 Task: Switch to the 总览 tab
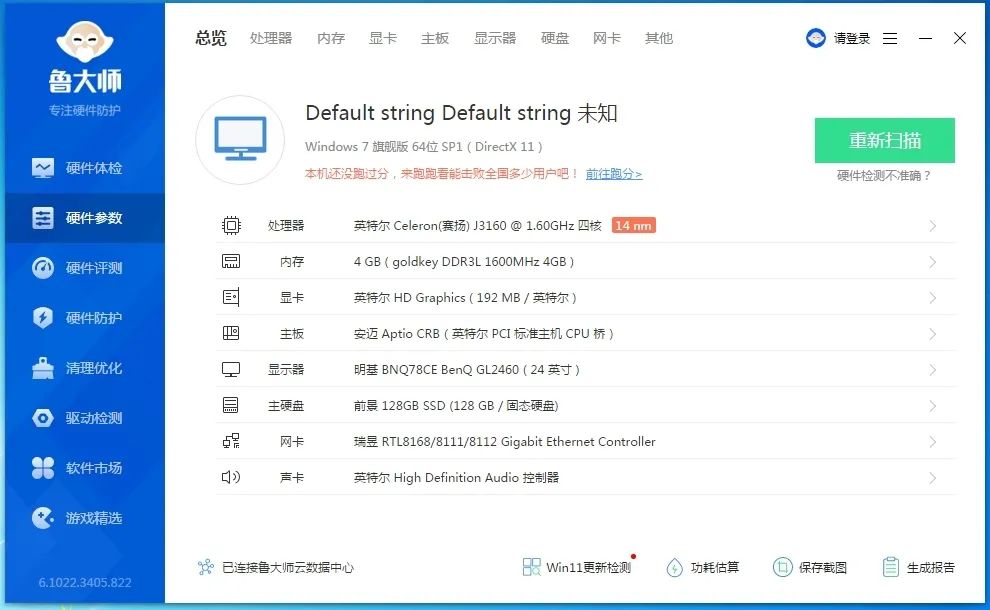[x=211, y=38]
